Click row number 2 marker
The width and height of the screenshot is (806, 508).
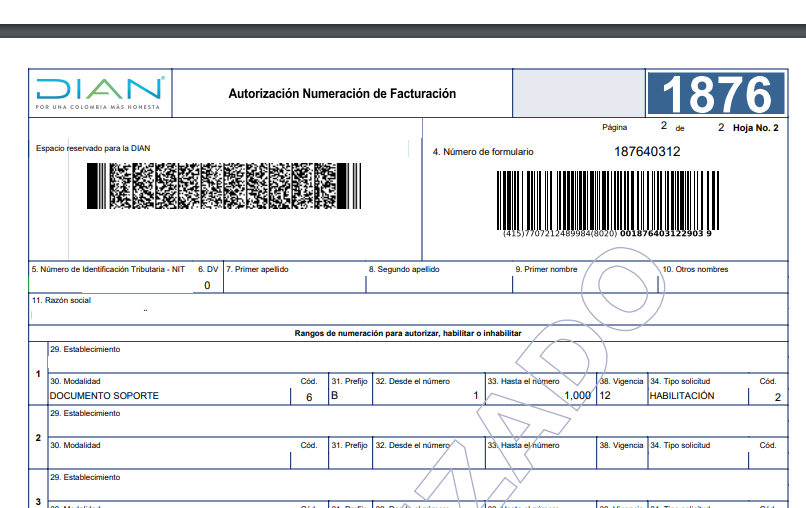(38, 438)
